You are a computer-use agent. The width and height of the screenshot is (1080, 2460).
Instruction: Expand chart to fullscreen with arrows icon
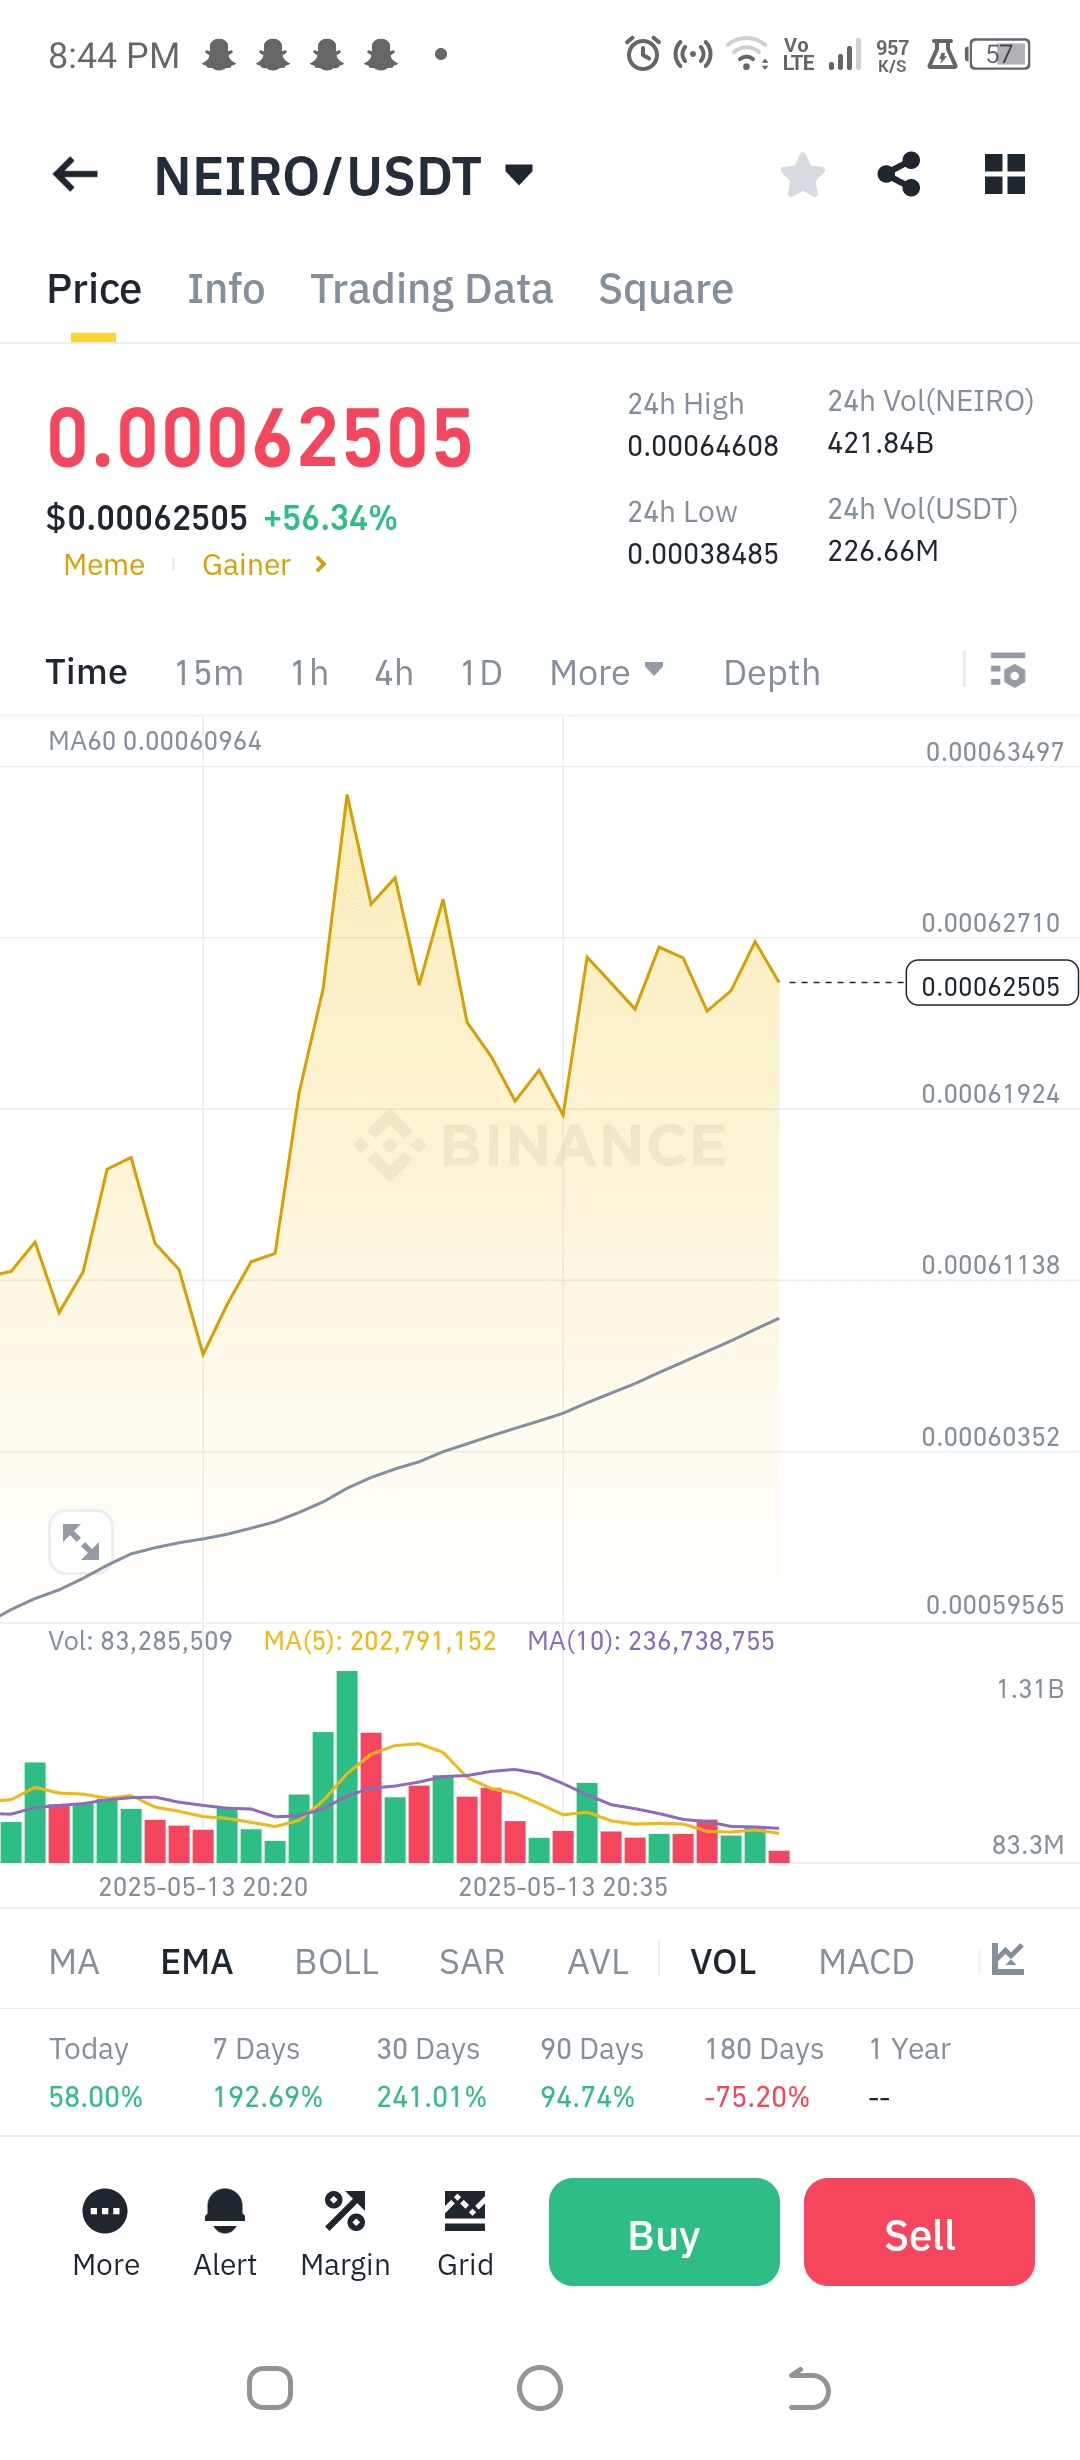81,1541
